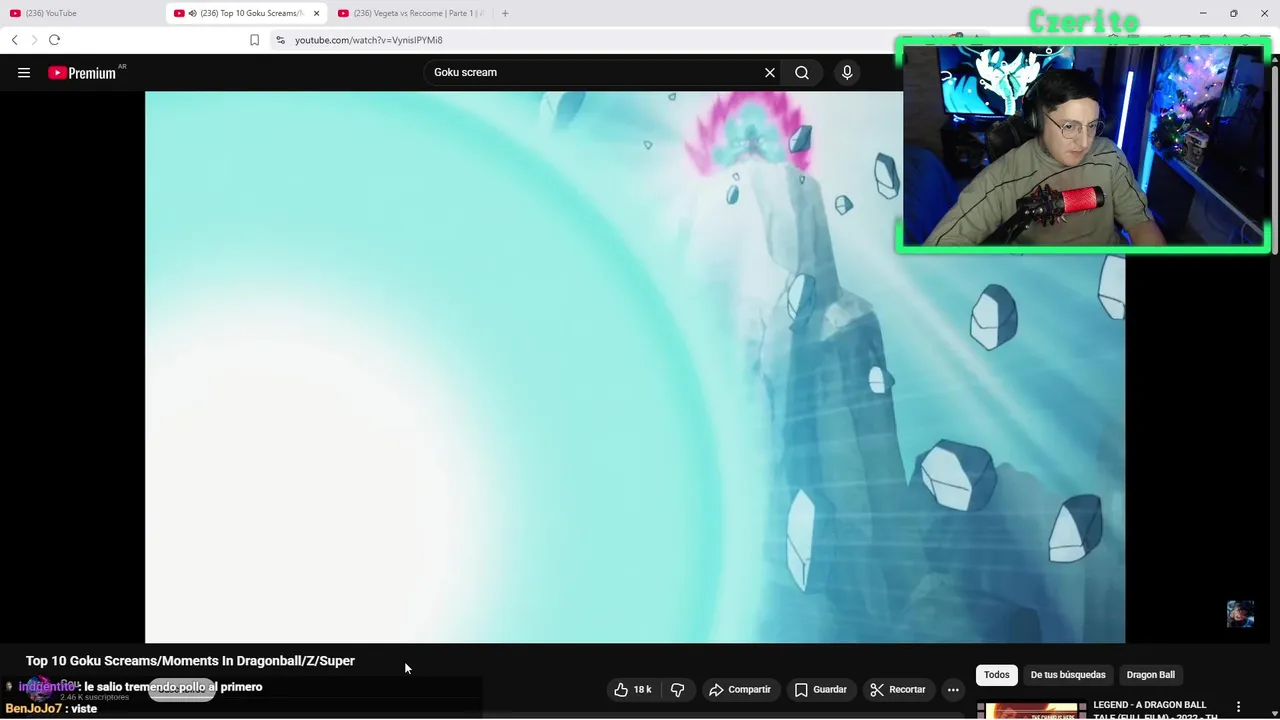Click the video title Top 10 Goku Screams/Moments
The image size is (1280, 720).
[x=190, y=661]
